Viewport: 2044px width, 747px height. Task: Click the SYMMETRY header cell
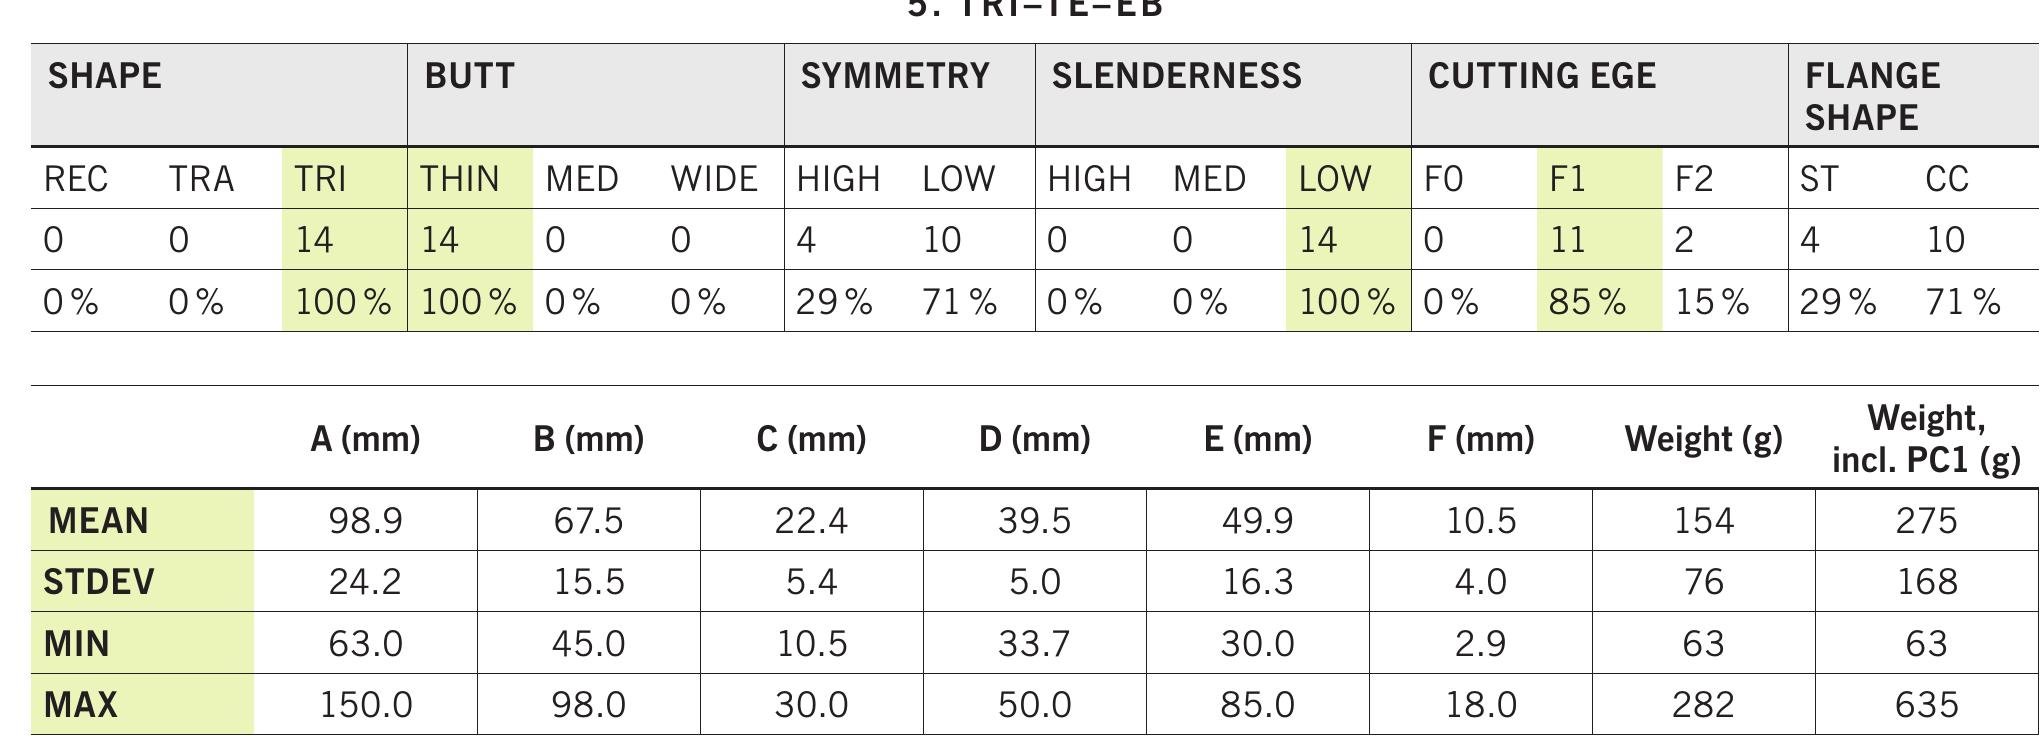click(895, 77)
